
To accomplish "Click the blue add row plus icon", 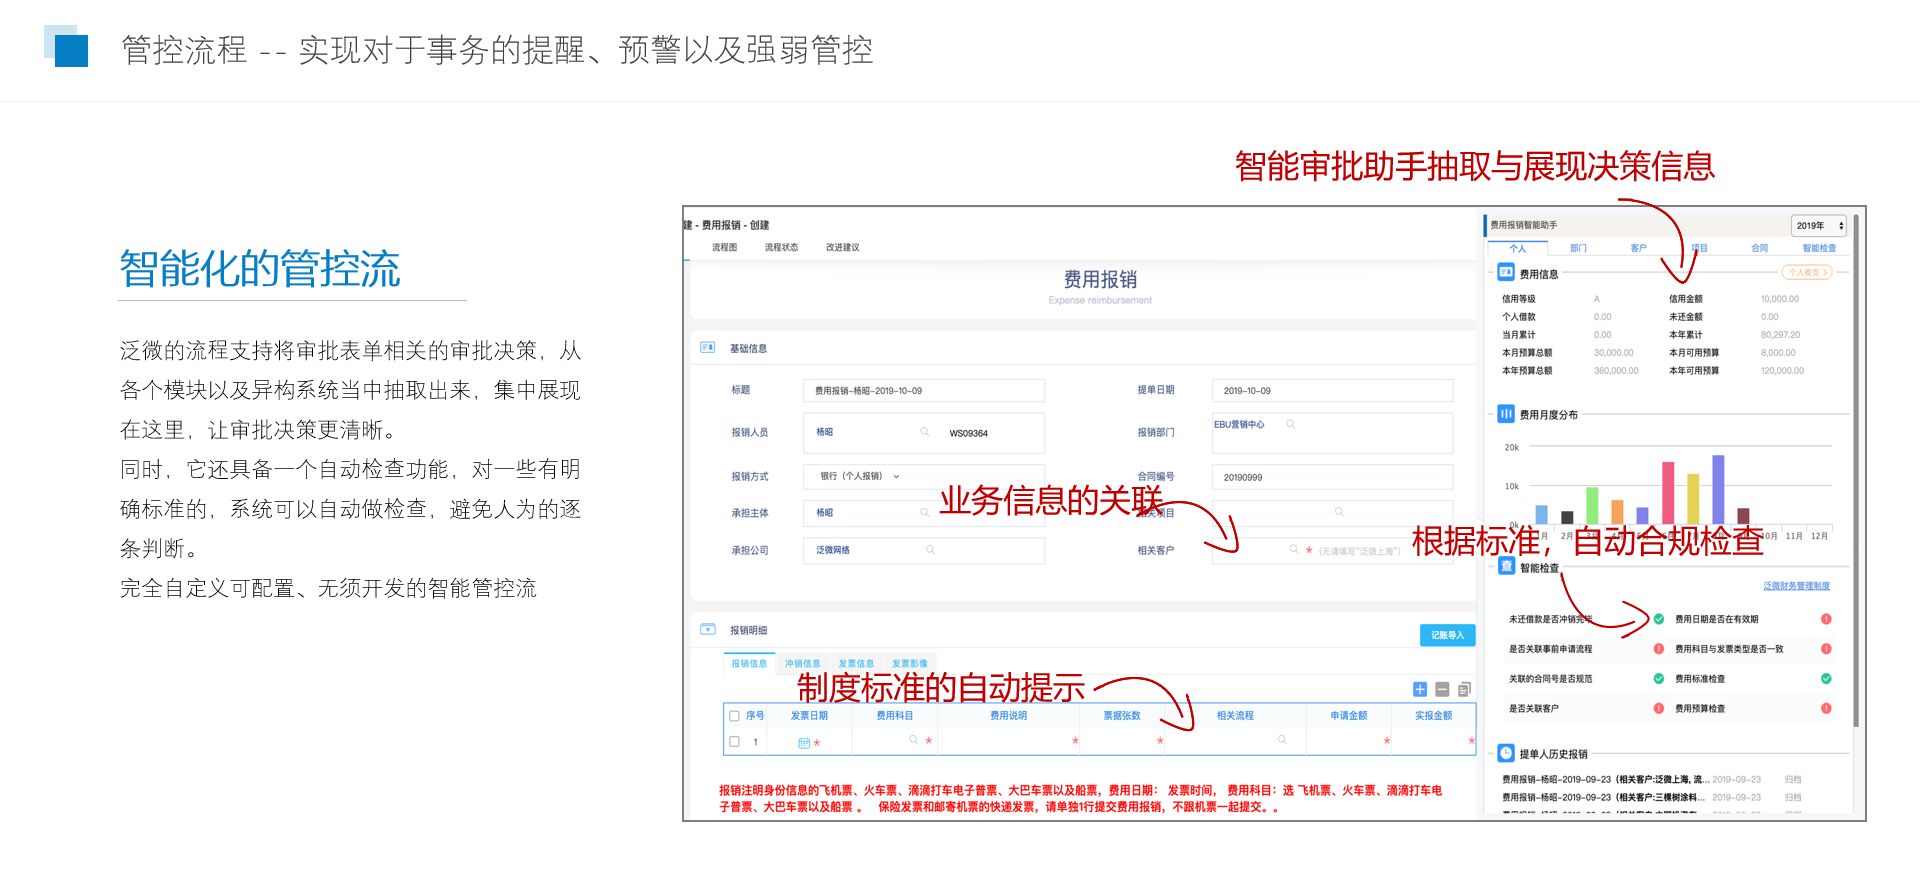I will click(x=1419, y=689).
